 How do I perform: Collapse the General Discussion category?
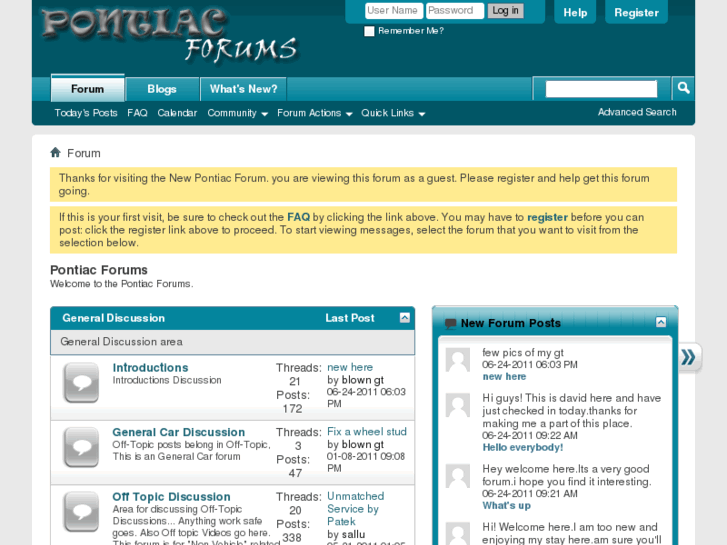(405, 318)
